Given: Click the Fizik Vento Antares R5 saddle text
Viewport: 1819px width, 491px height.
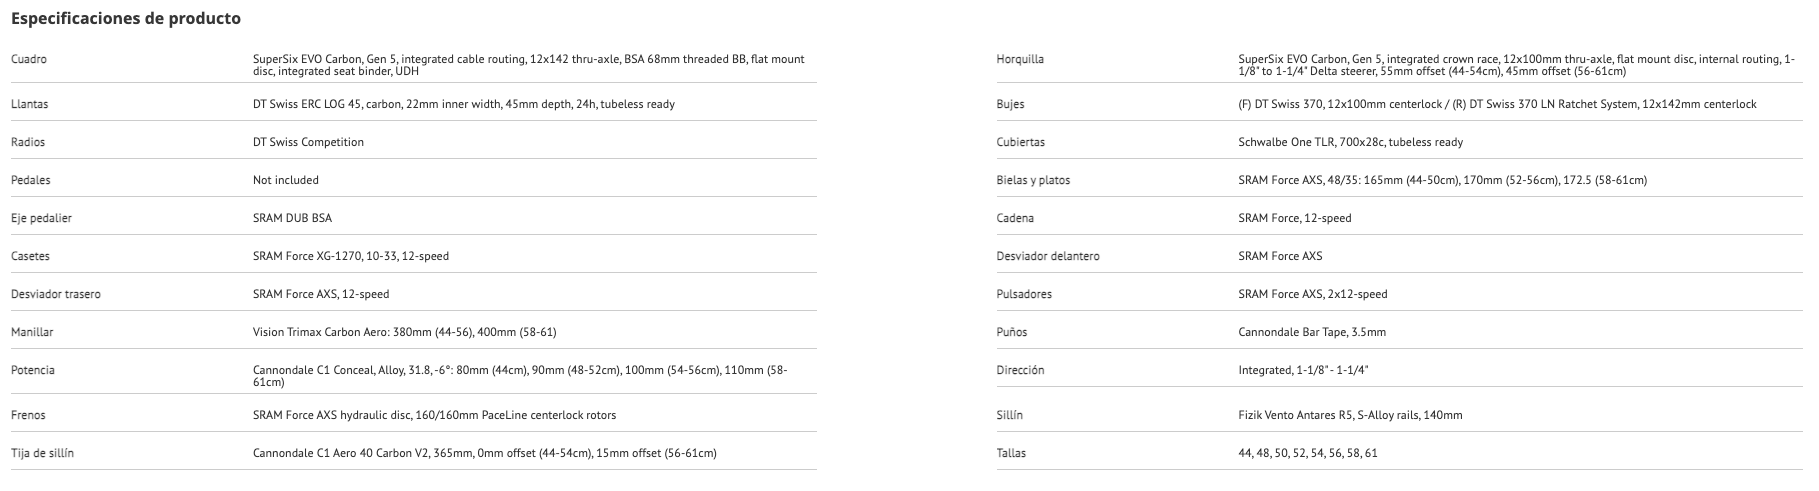Looking at the screenshot, I should tap(1350, 415).
